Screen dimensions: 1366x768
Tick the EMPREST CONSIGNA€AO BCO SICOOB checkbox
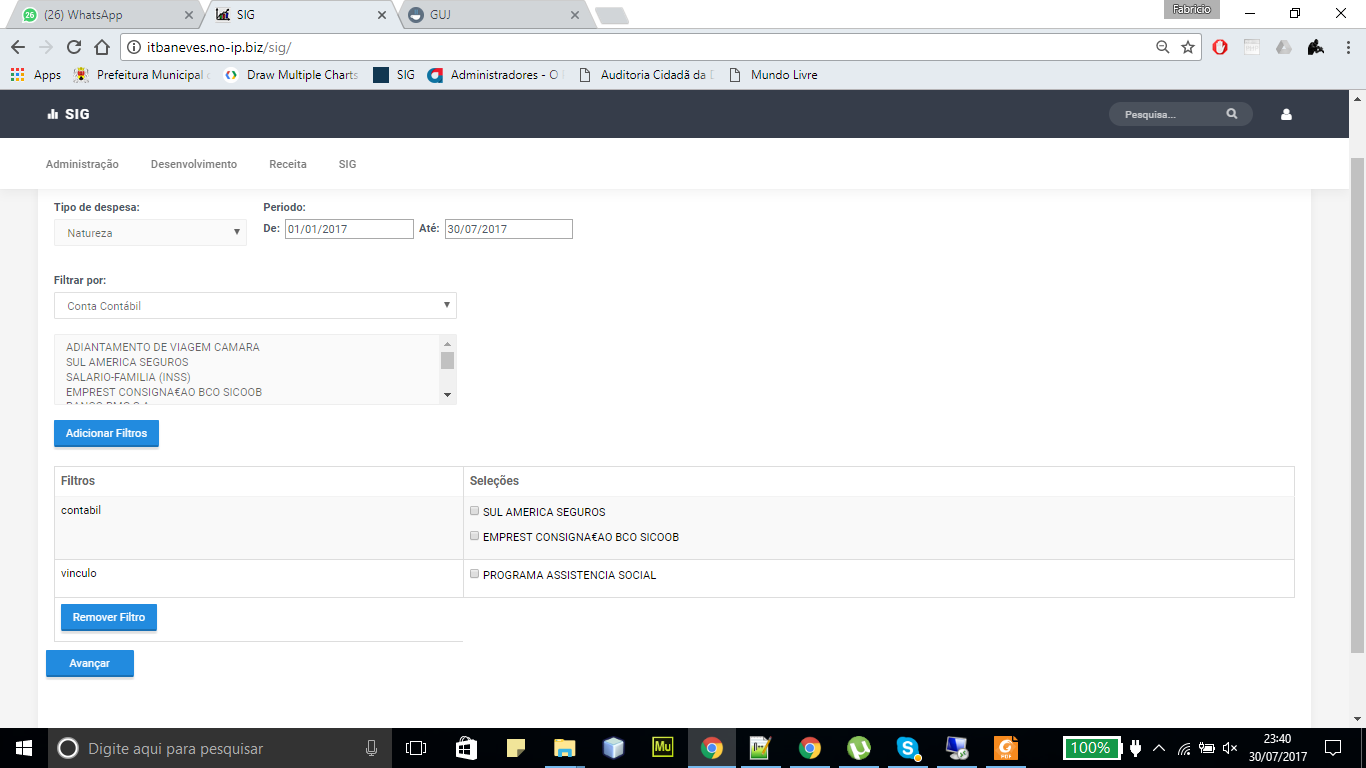click(x=475, y=536)
